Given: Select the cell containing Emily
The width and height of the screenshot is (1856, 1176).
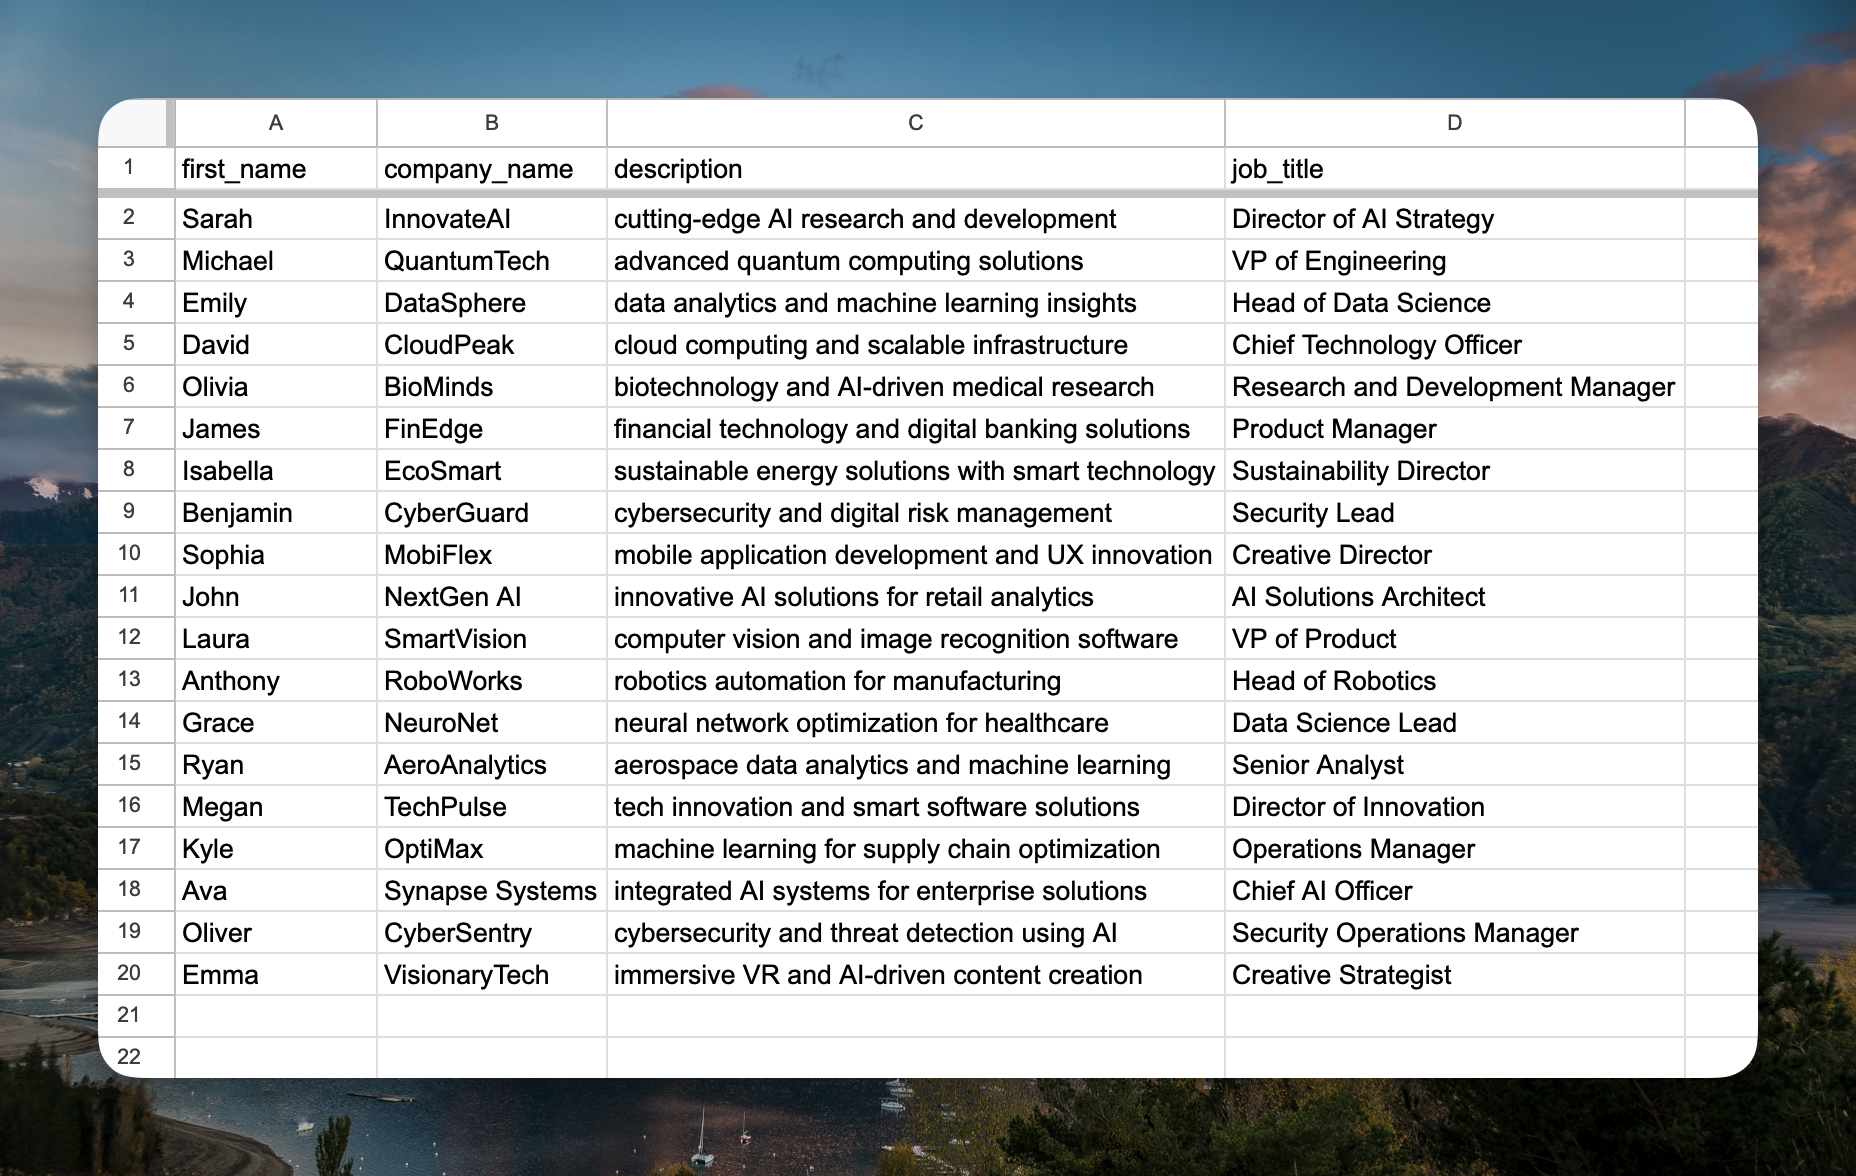Looking at the screenshot, I should pyautogui.click(x=276, y=302).
